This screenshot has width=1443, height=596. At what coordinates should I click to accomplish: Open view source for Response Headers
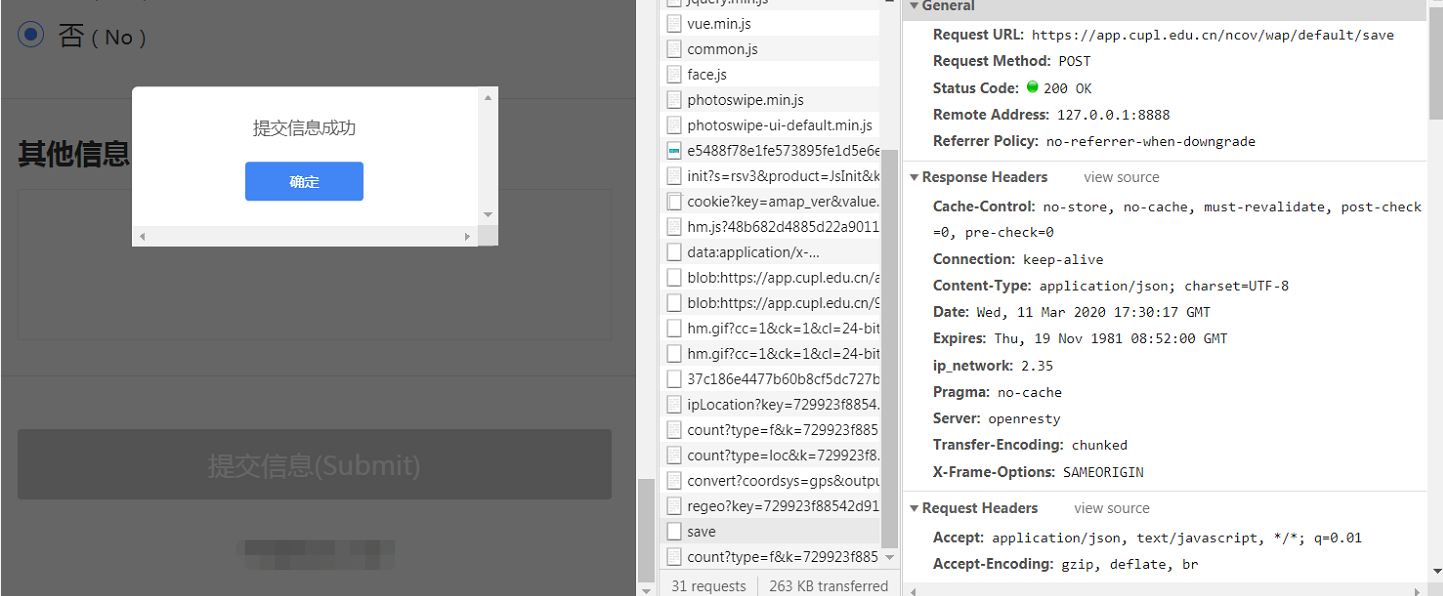click(x=1121, y=177)
